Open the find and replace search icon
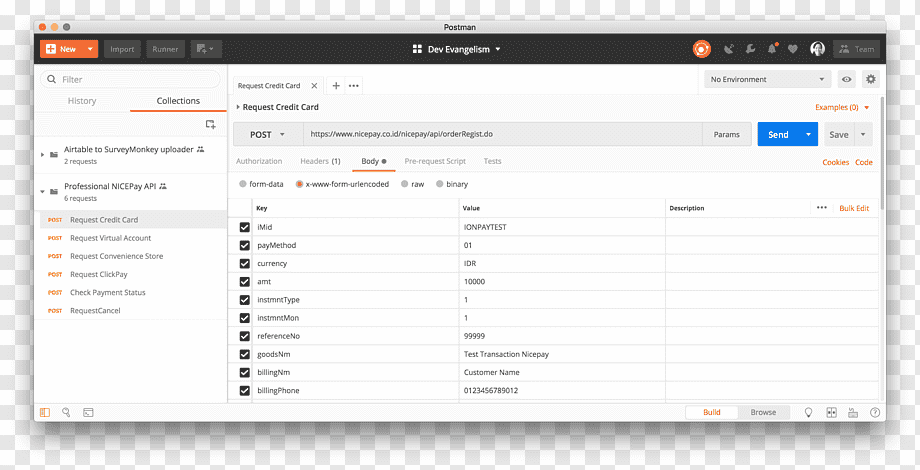Viewport: 920px width, 470px height. coord(66,412)
